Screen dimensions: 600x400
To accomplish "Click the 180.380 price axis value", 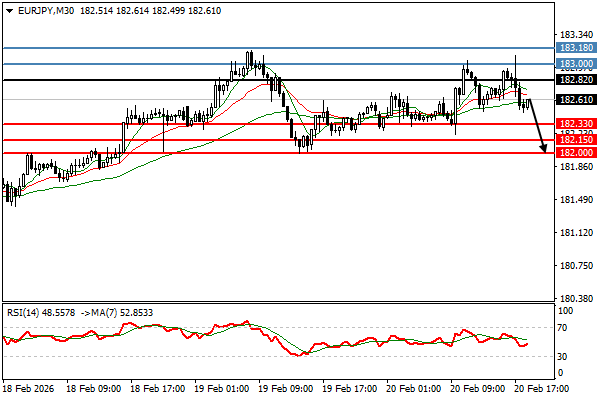I will [575, 299].
